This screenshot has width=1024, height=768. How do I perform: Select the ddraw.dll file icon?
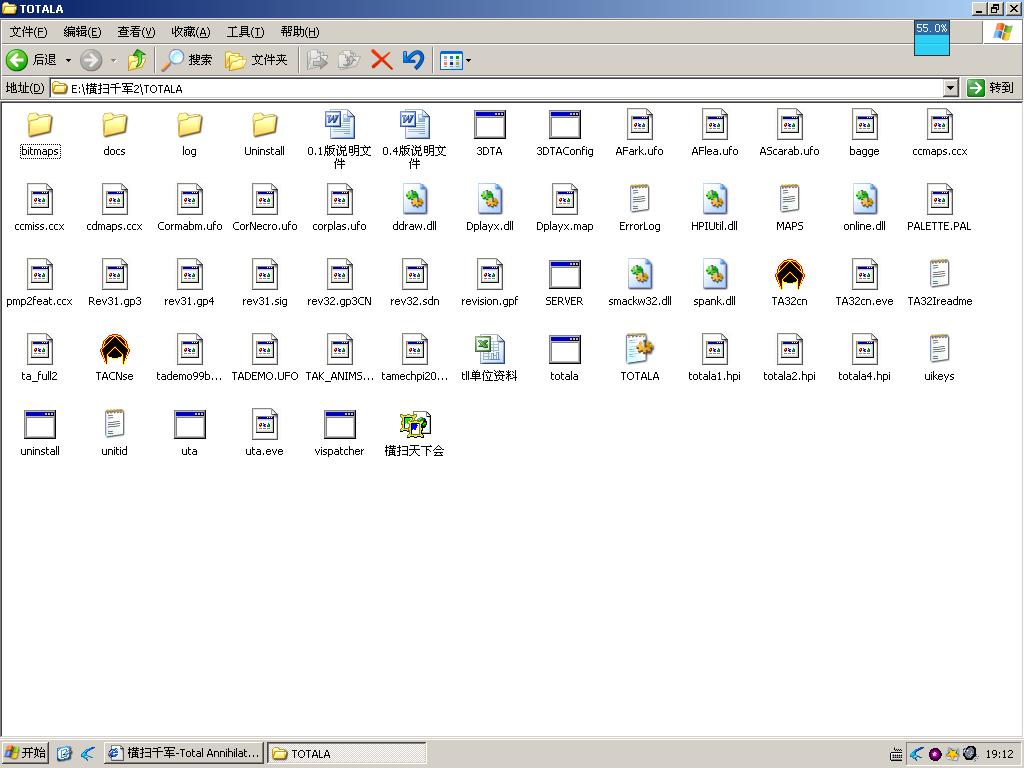coord(414,200)
